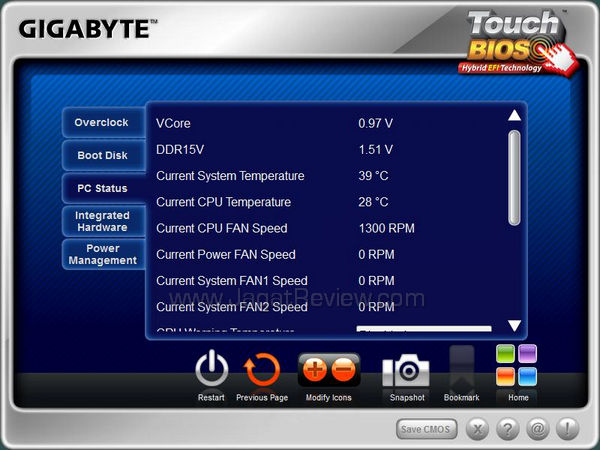Open the Power Management tab
Screen dimensions: 600x450
pos(102,254)
